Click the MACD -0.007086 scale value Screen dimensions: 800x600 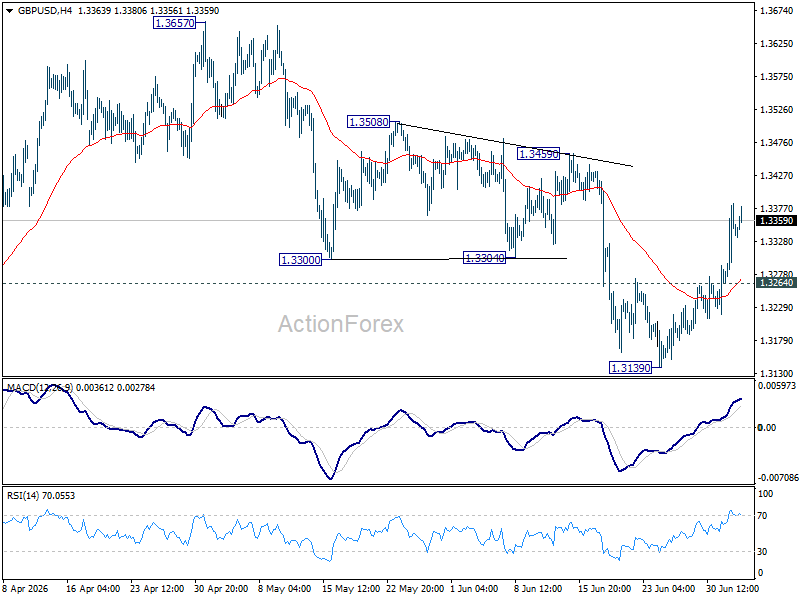point(778,478)
